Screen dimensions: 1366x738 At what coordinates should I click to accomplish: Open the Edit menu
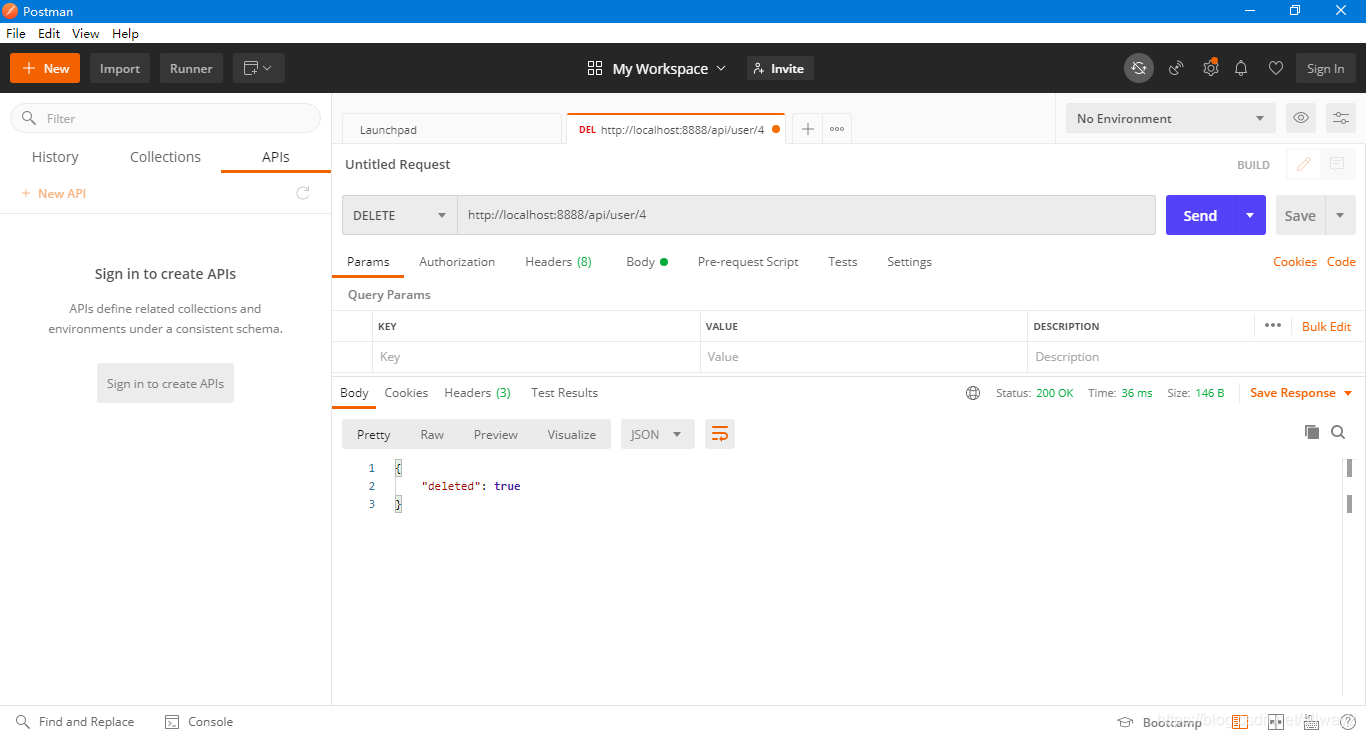coord(49,33)
